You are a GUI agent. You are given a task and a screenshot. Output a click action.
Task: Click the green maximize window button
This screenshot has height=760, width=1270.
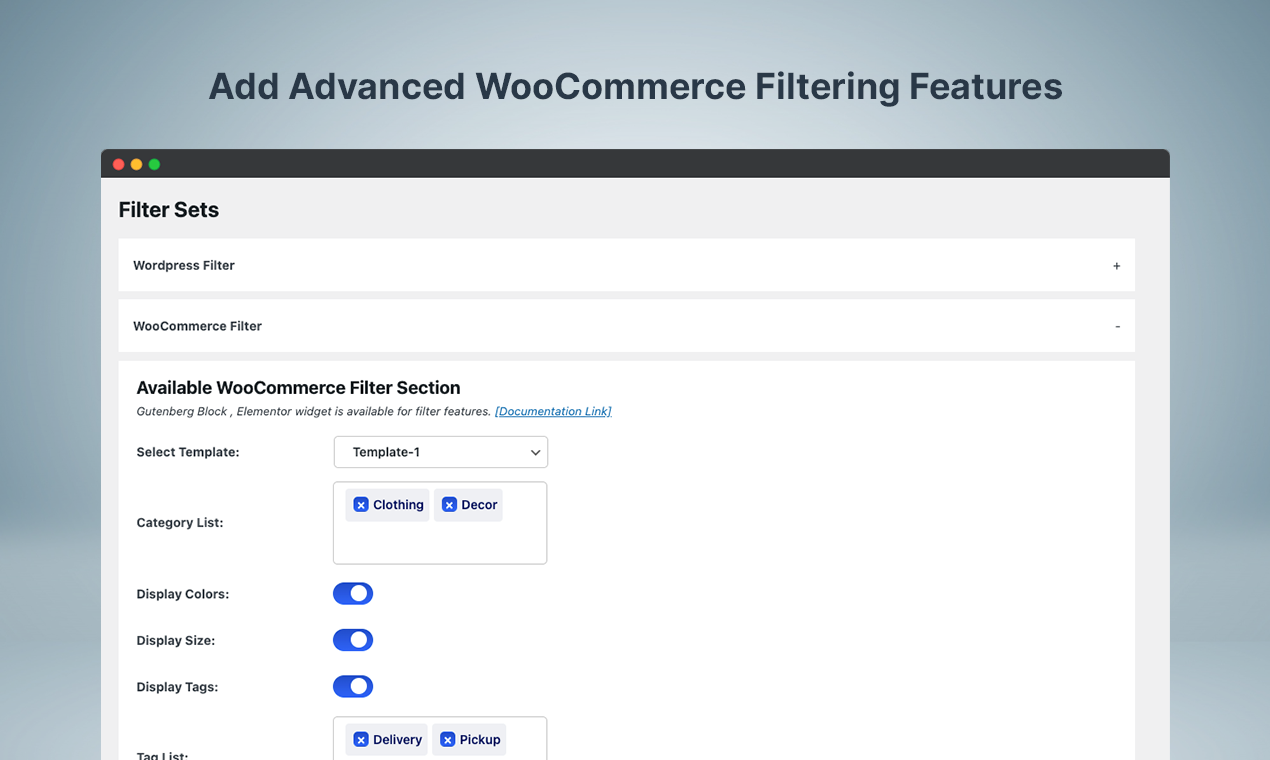154,164
